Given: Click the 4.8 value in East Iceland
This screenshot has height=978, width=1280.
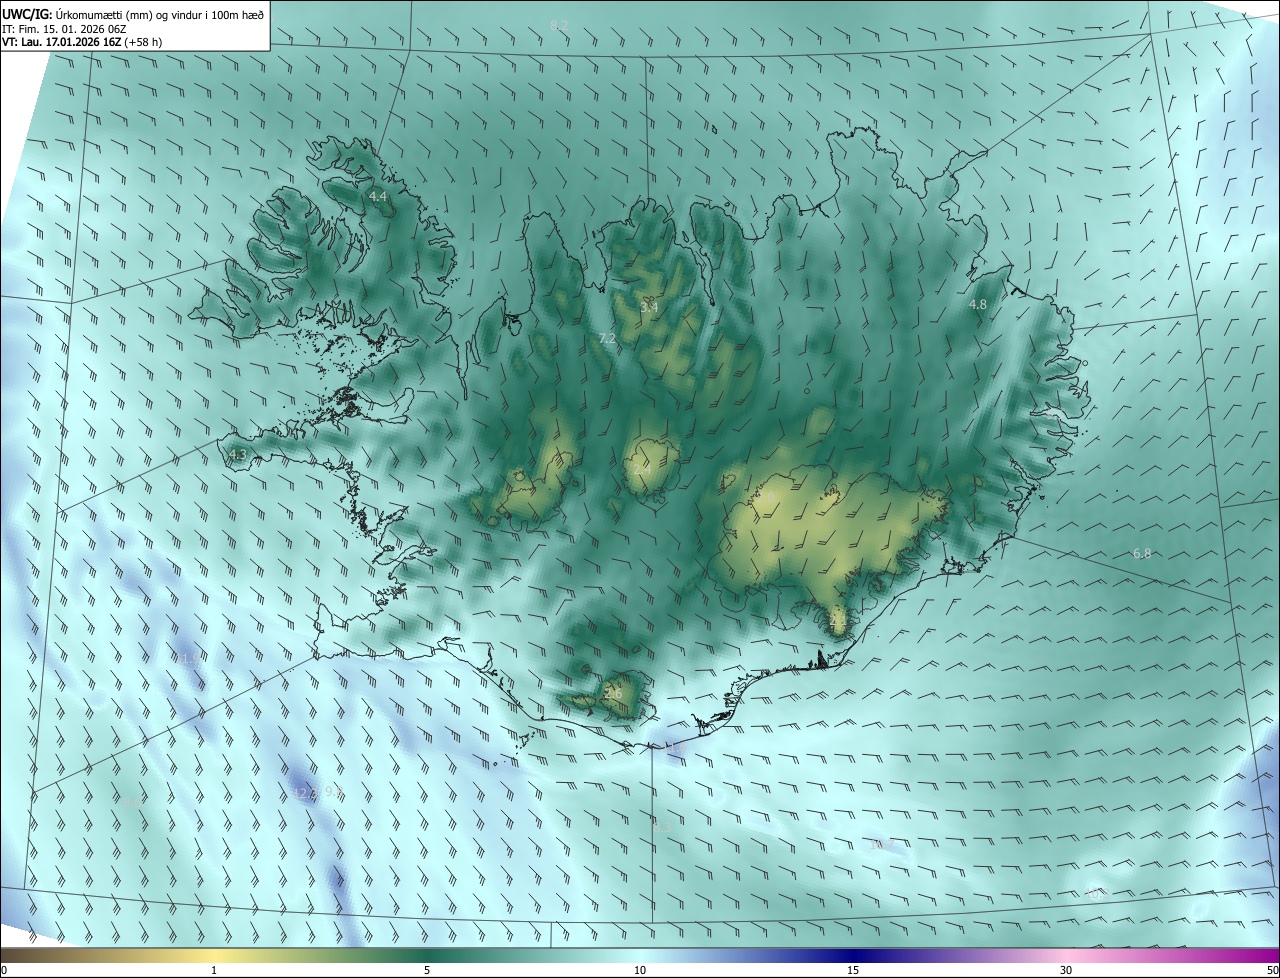Looking at the screenshot, I should point(978,304).
